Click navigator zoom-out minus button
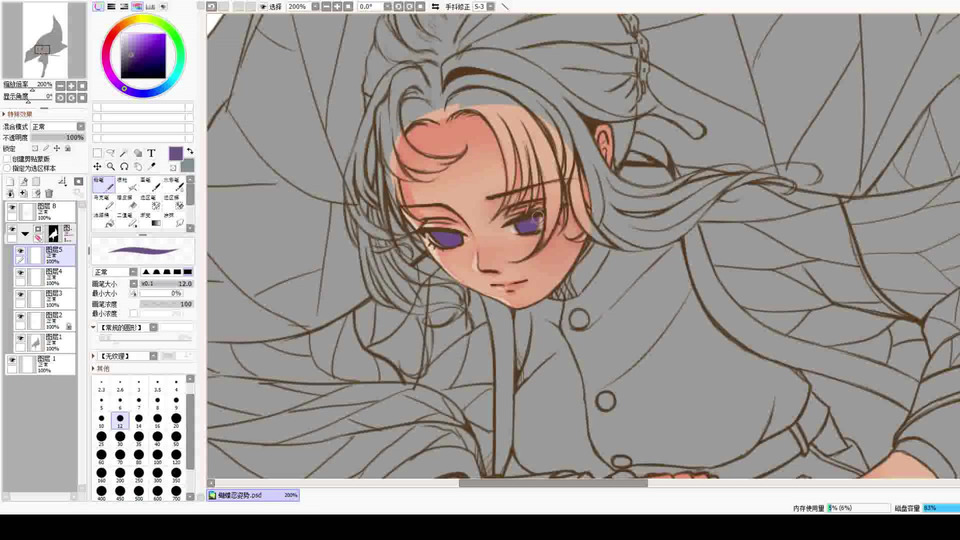 (60, 86)
